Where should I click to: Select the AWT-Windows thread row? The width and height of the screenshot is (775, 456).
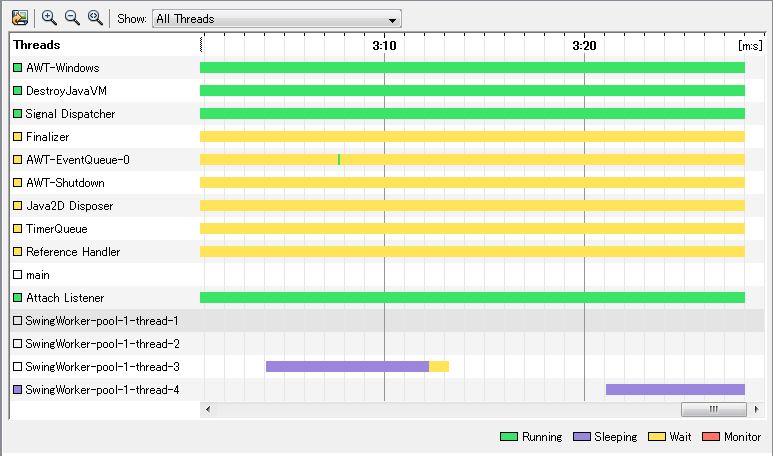62,68
